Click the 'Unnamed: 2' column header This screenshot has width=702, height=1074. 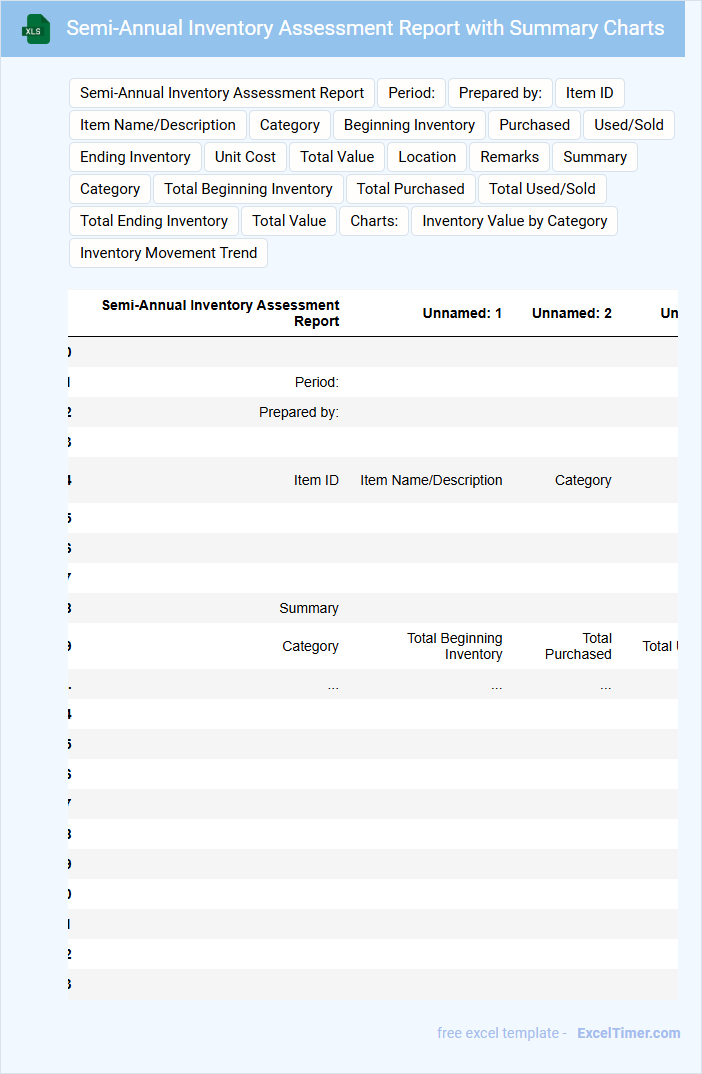point(571,313)
